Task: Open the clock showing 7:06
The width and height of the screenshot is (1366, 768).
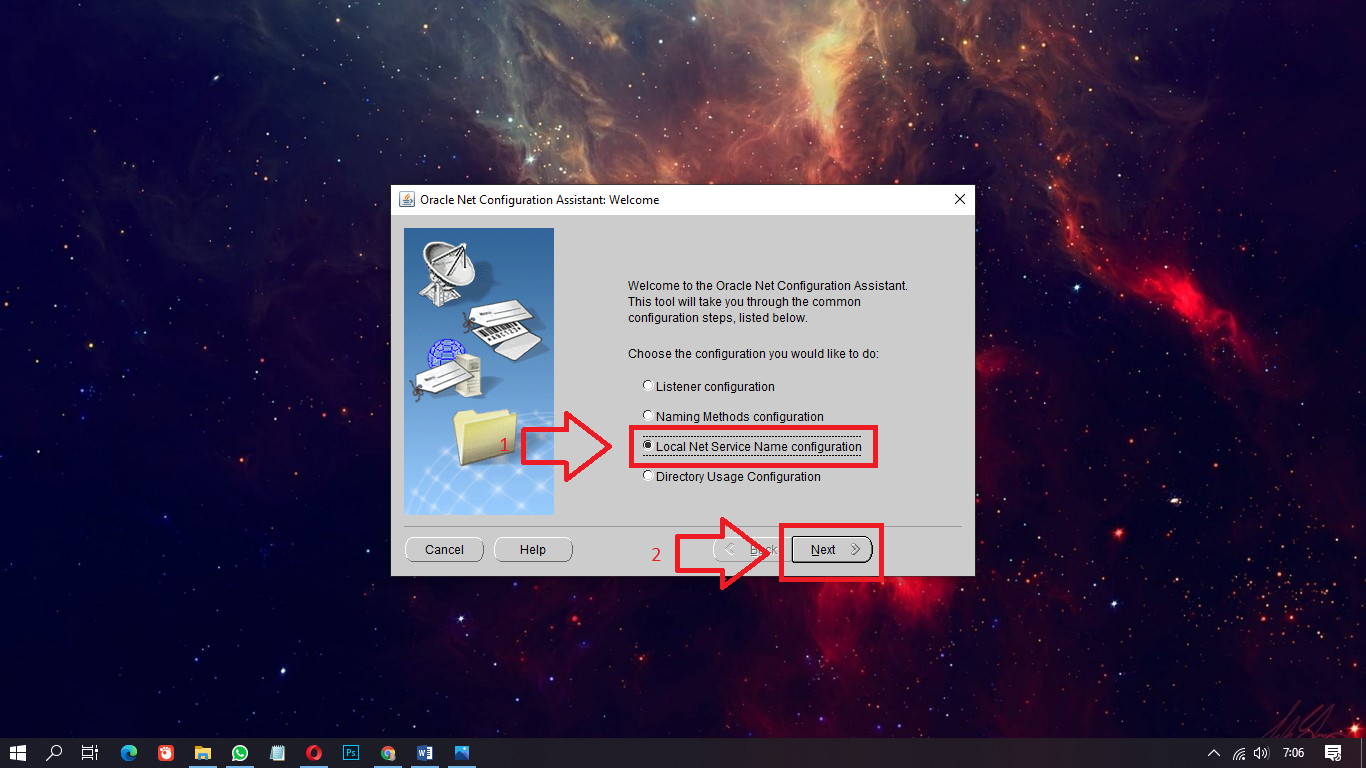Action: point(1294,753)
